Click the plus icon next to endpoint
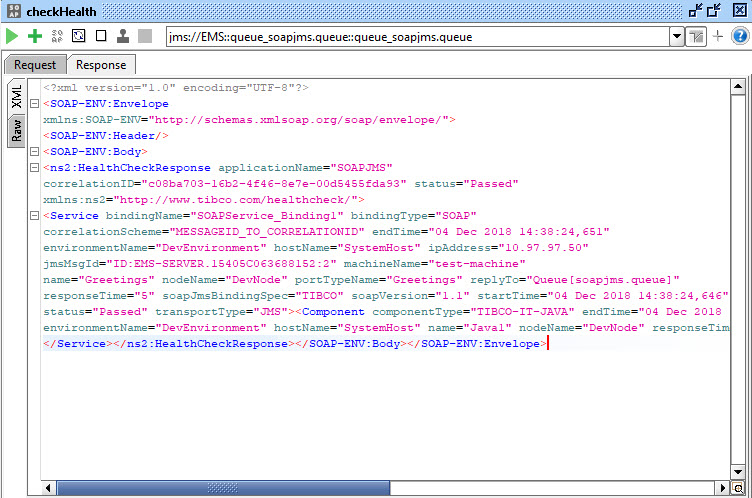The image size is (752, 498). point(717,36)
